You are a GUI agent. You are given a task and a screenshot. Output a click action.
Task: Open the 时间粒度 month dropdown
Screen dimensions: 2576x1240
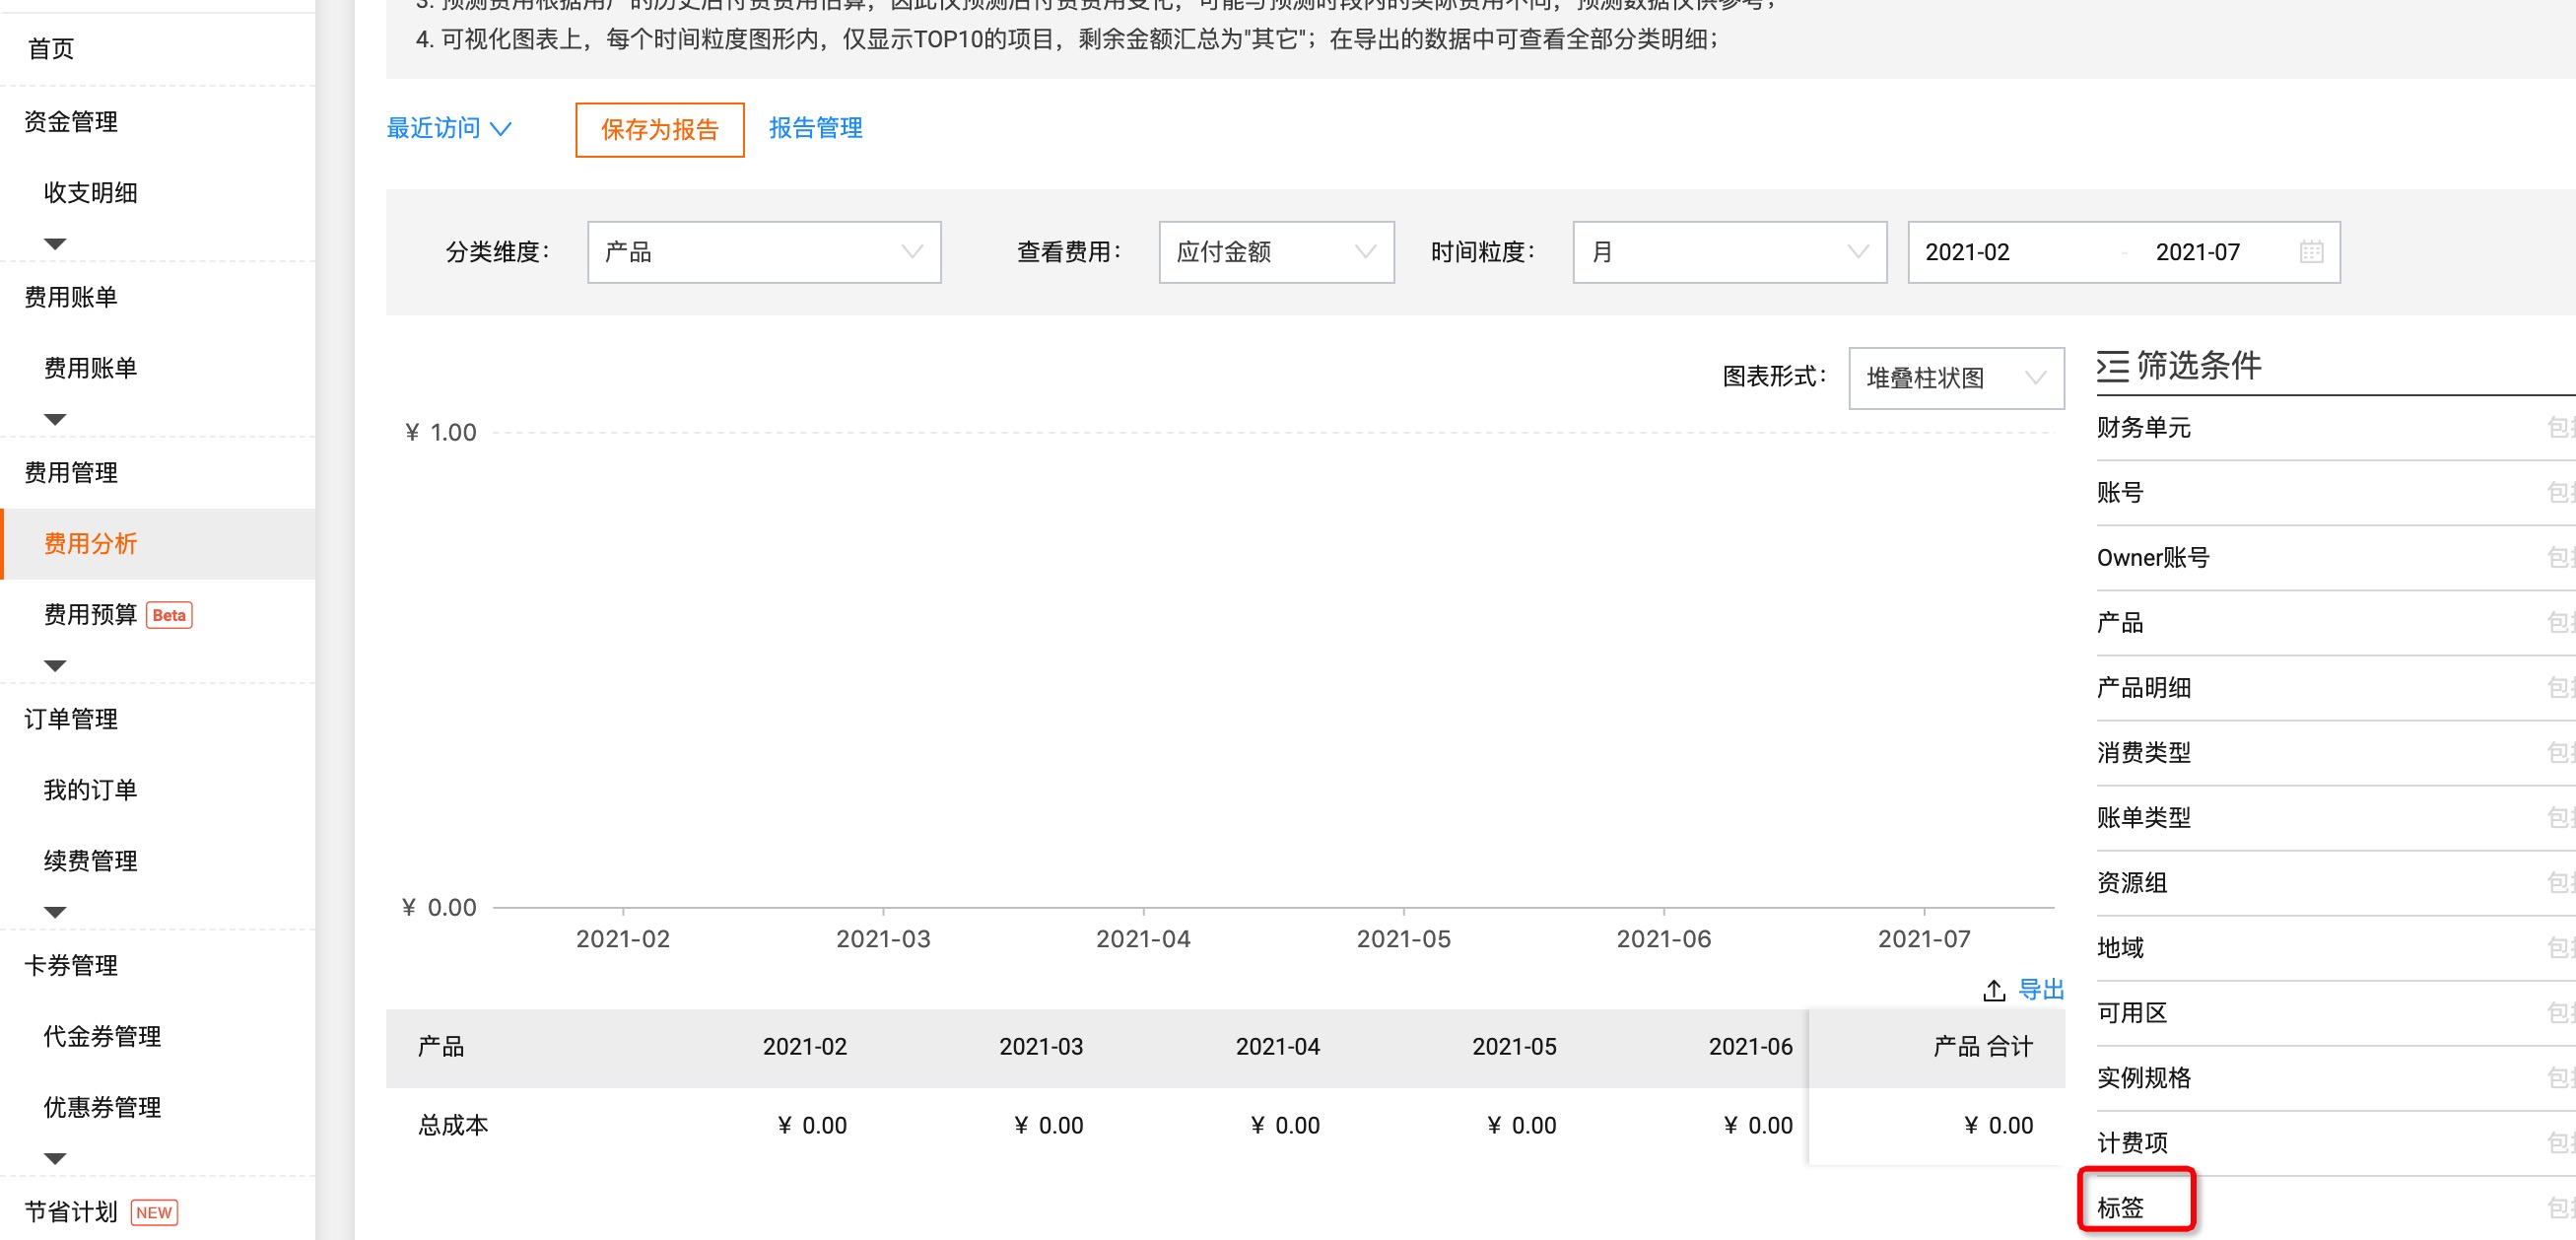(x=1729, y=252)
